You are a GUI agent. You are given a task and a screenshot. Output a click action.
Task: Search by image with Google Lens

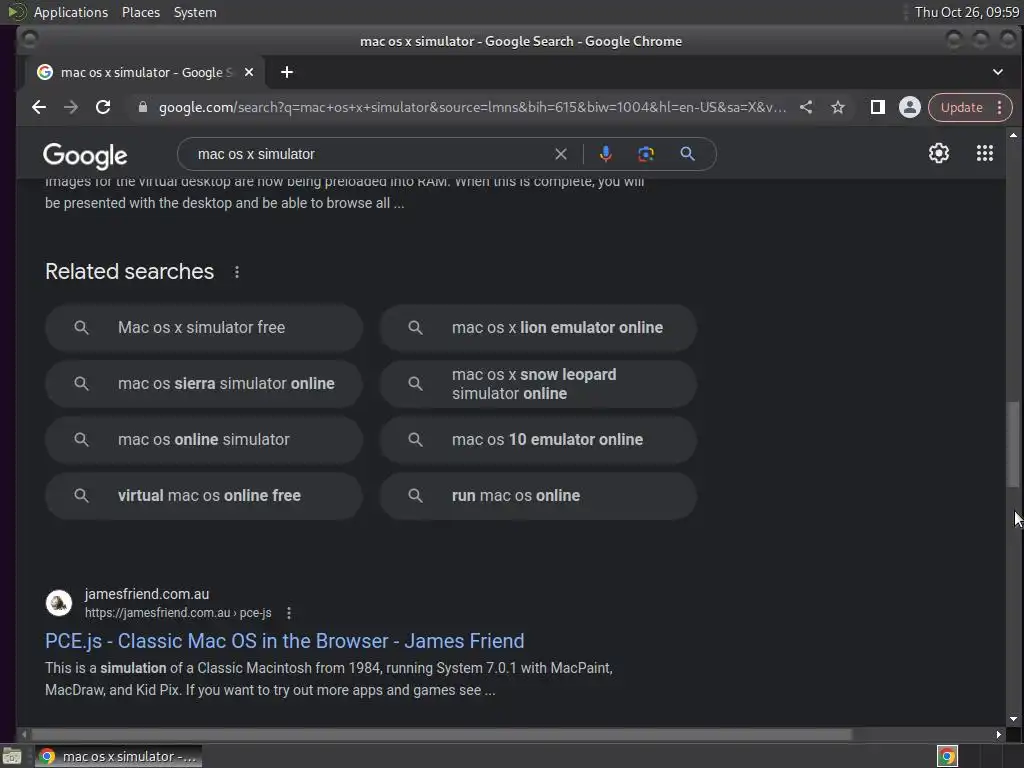click(646, 154)
